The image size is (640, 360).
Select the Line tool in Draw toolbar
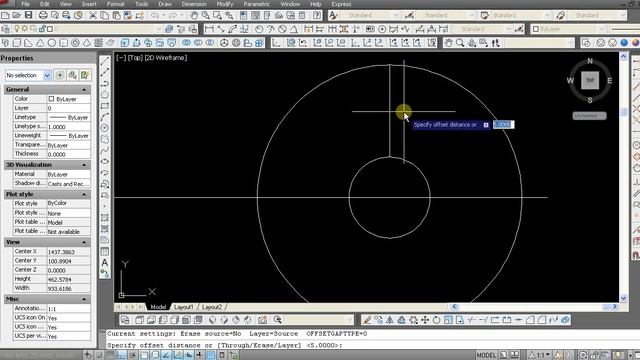tap(104, 61)
